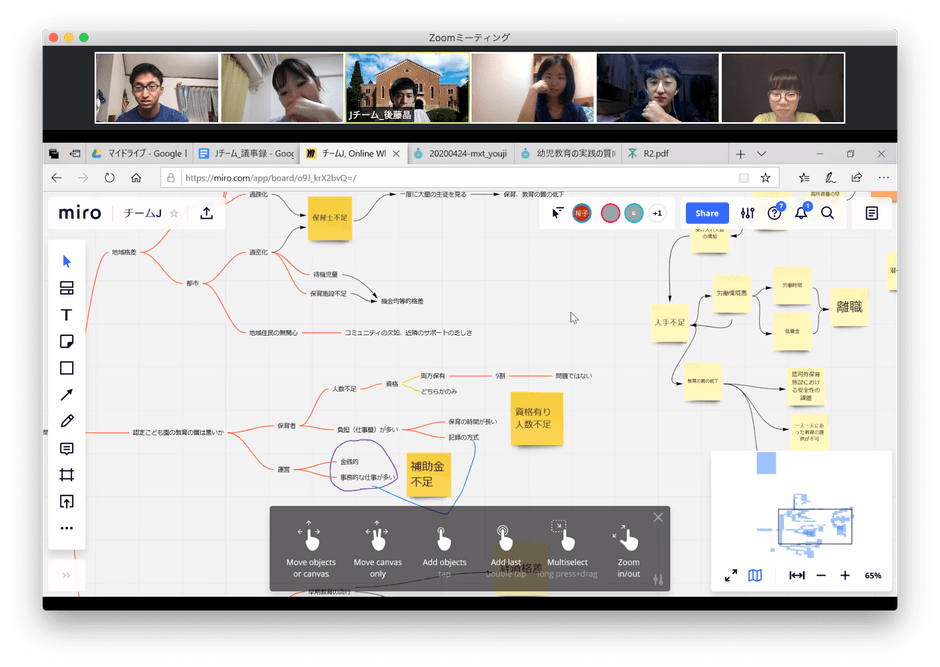Image resolution: width=940 pixels, height=667 pixels.
Task: Go to browser home page
Action: coord(136,178)
